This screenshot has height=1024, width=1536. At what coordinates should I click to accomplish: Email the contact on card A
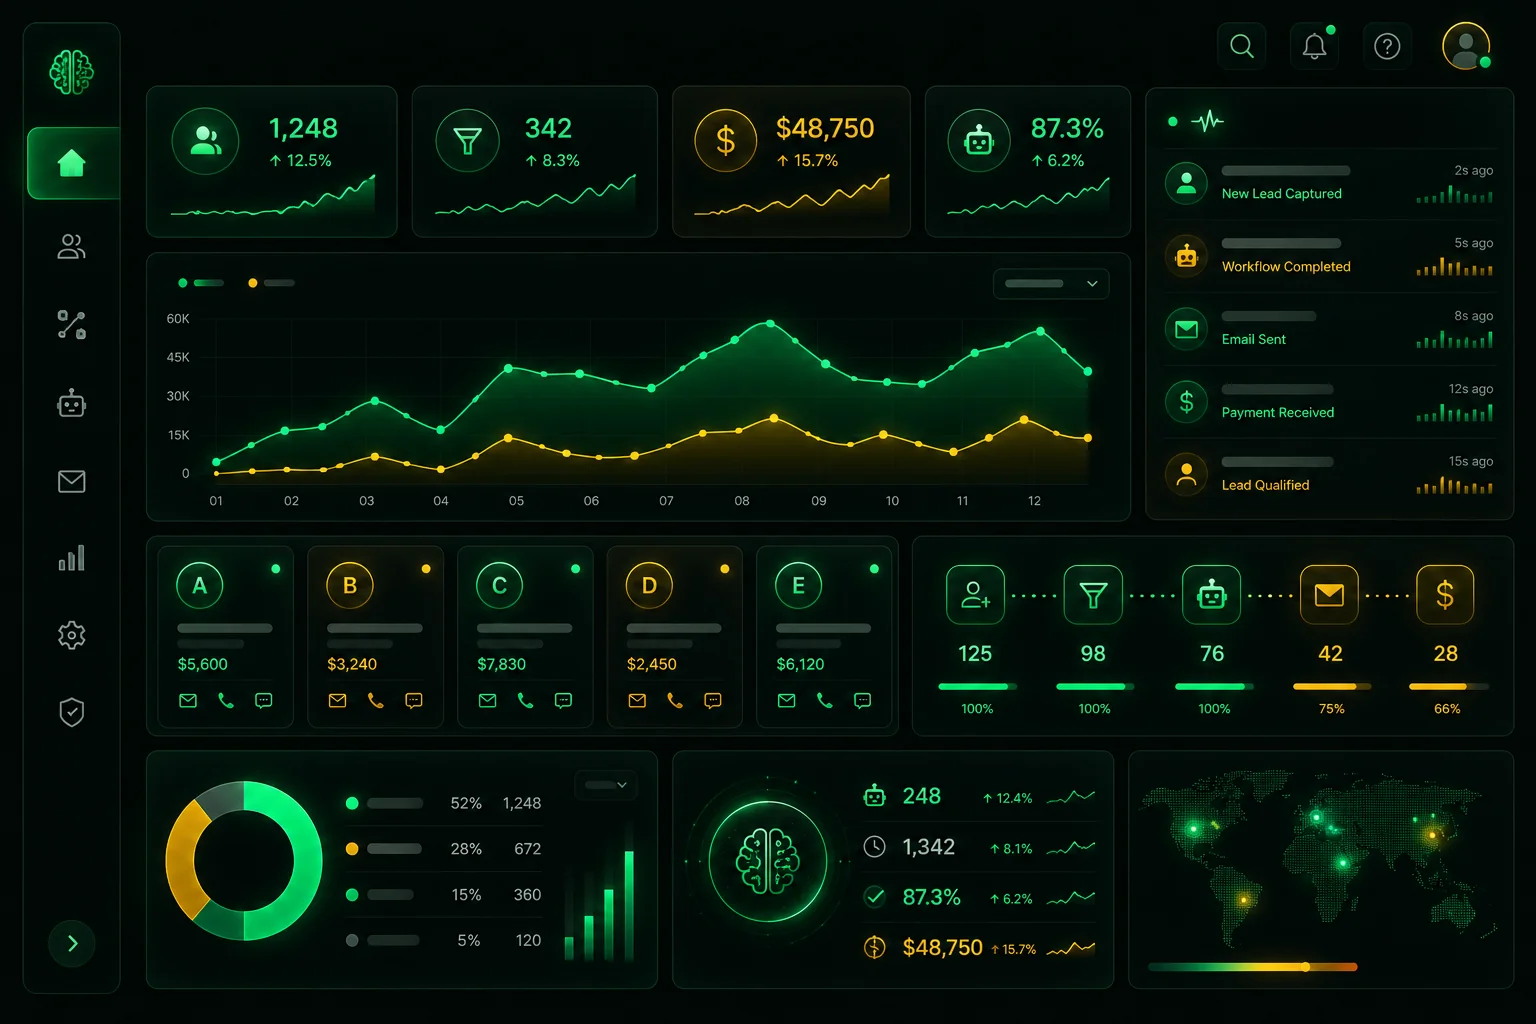coord(188,701)
